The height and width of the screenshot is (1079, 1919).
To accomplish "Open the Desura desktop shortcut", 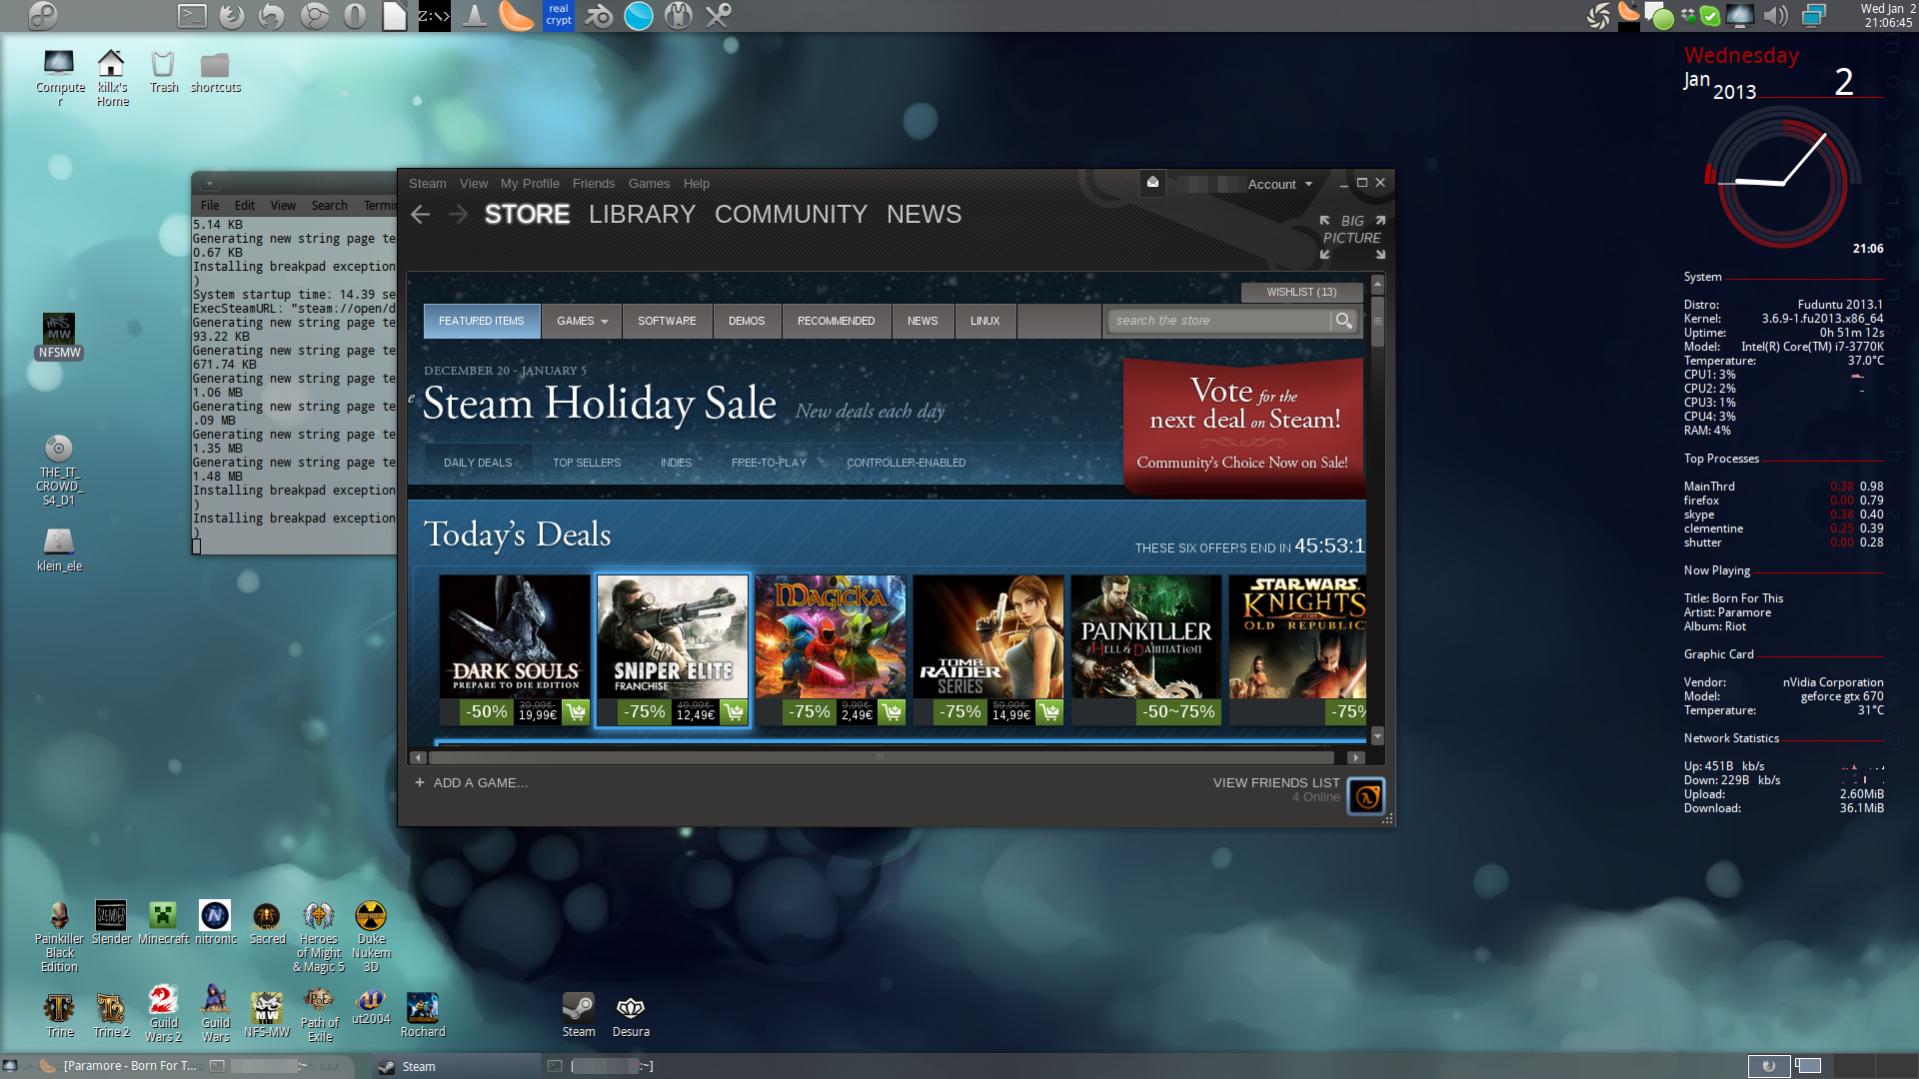I will coord(630,1014).
